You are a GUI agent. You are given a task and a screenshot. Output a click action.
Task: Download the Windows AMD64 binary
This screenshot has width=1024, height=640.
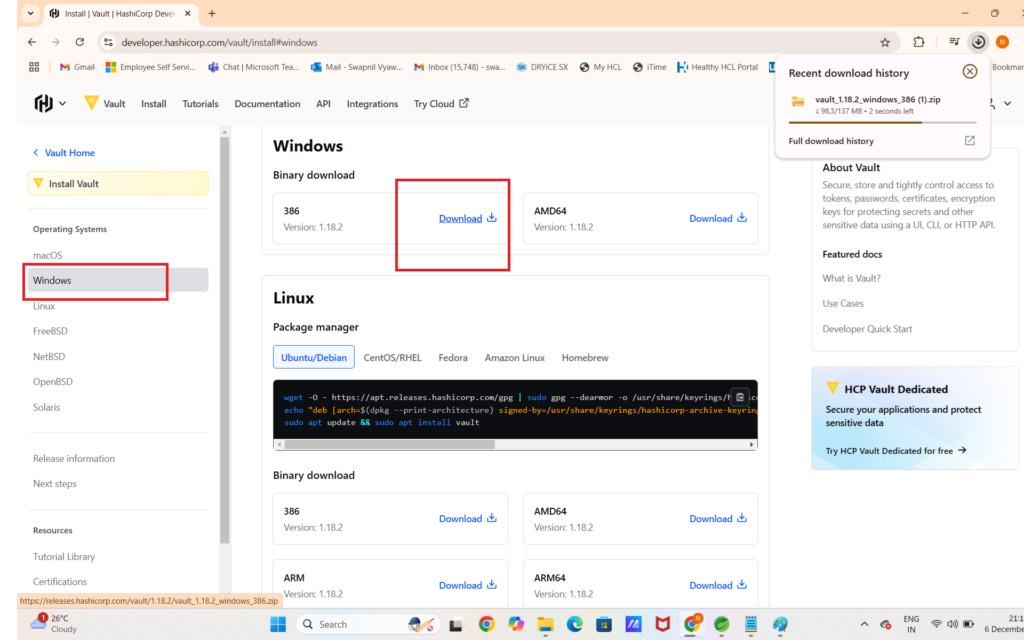718,218
